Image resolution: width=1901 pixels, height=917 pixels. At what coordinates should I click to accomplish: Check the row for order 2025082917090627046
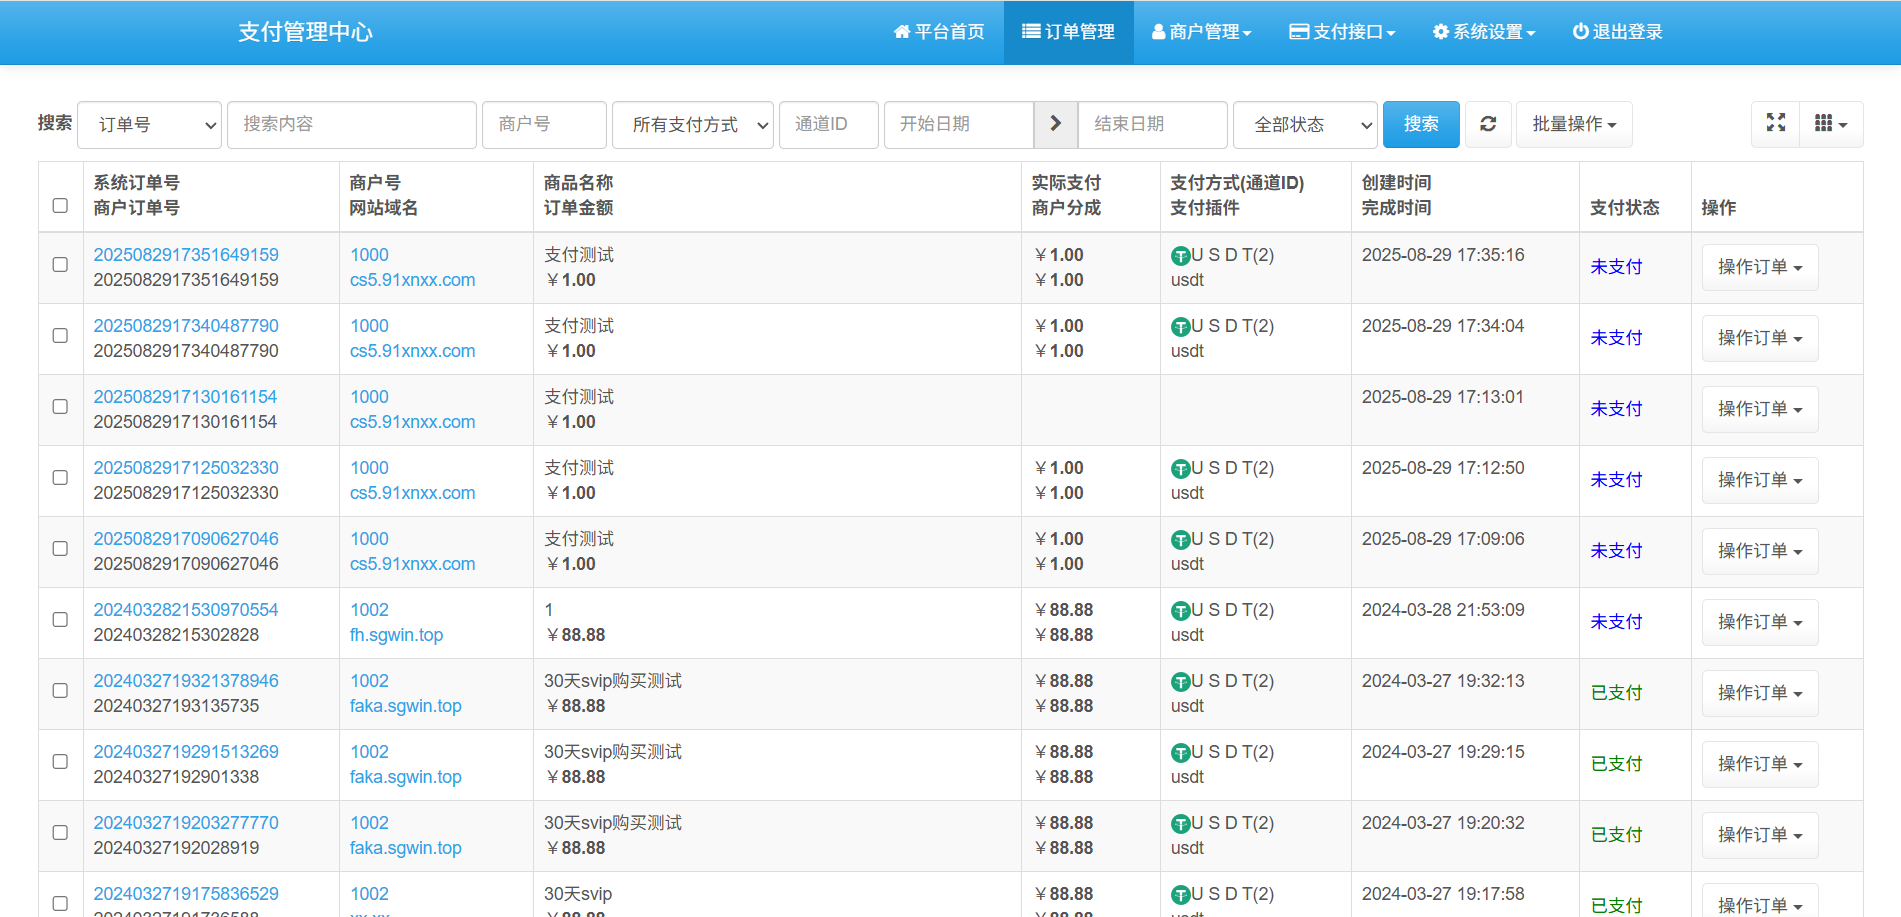[60, 549]
